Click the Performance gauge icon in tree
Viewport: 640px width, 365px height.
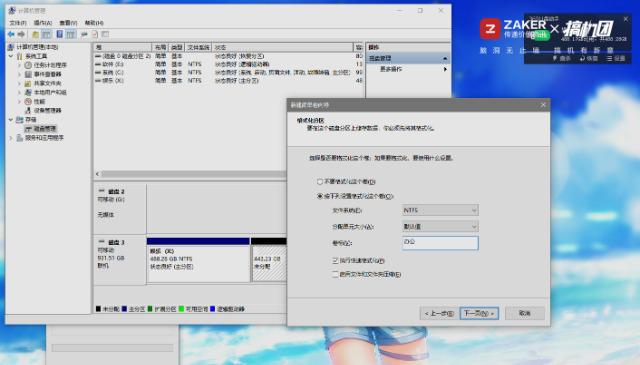pos(28,101)
